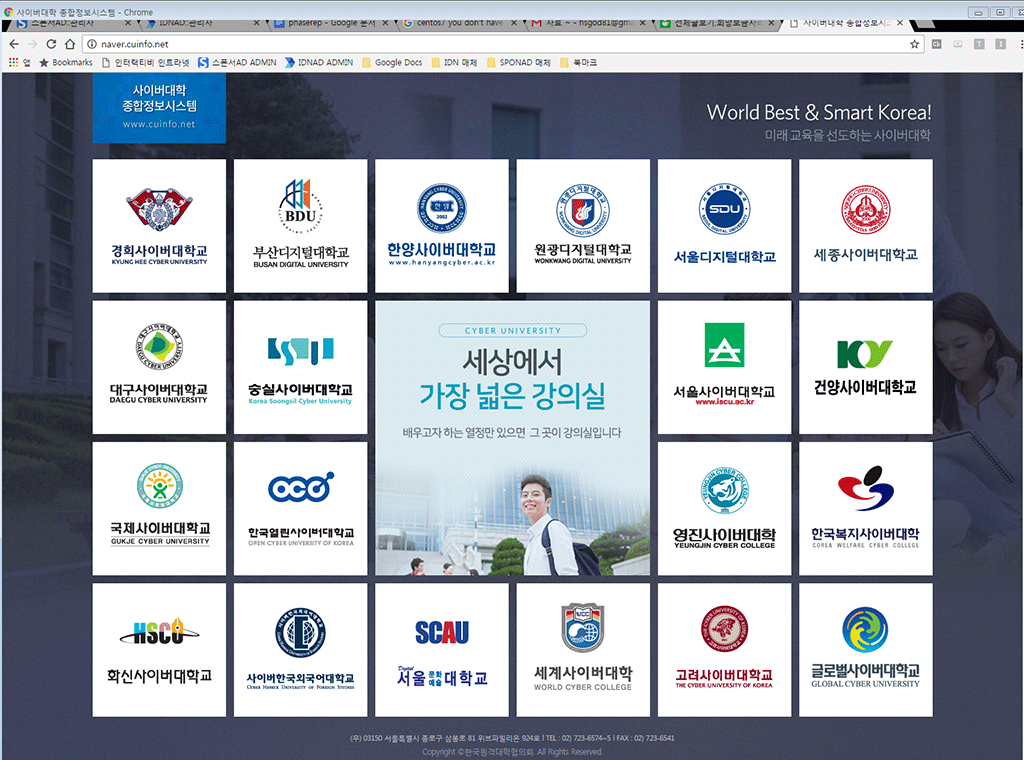Click the browser back arrow
1024x760 pixels.
[14, 44]
